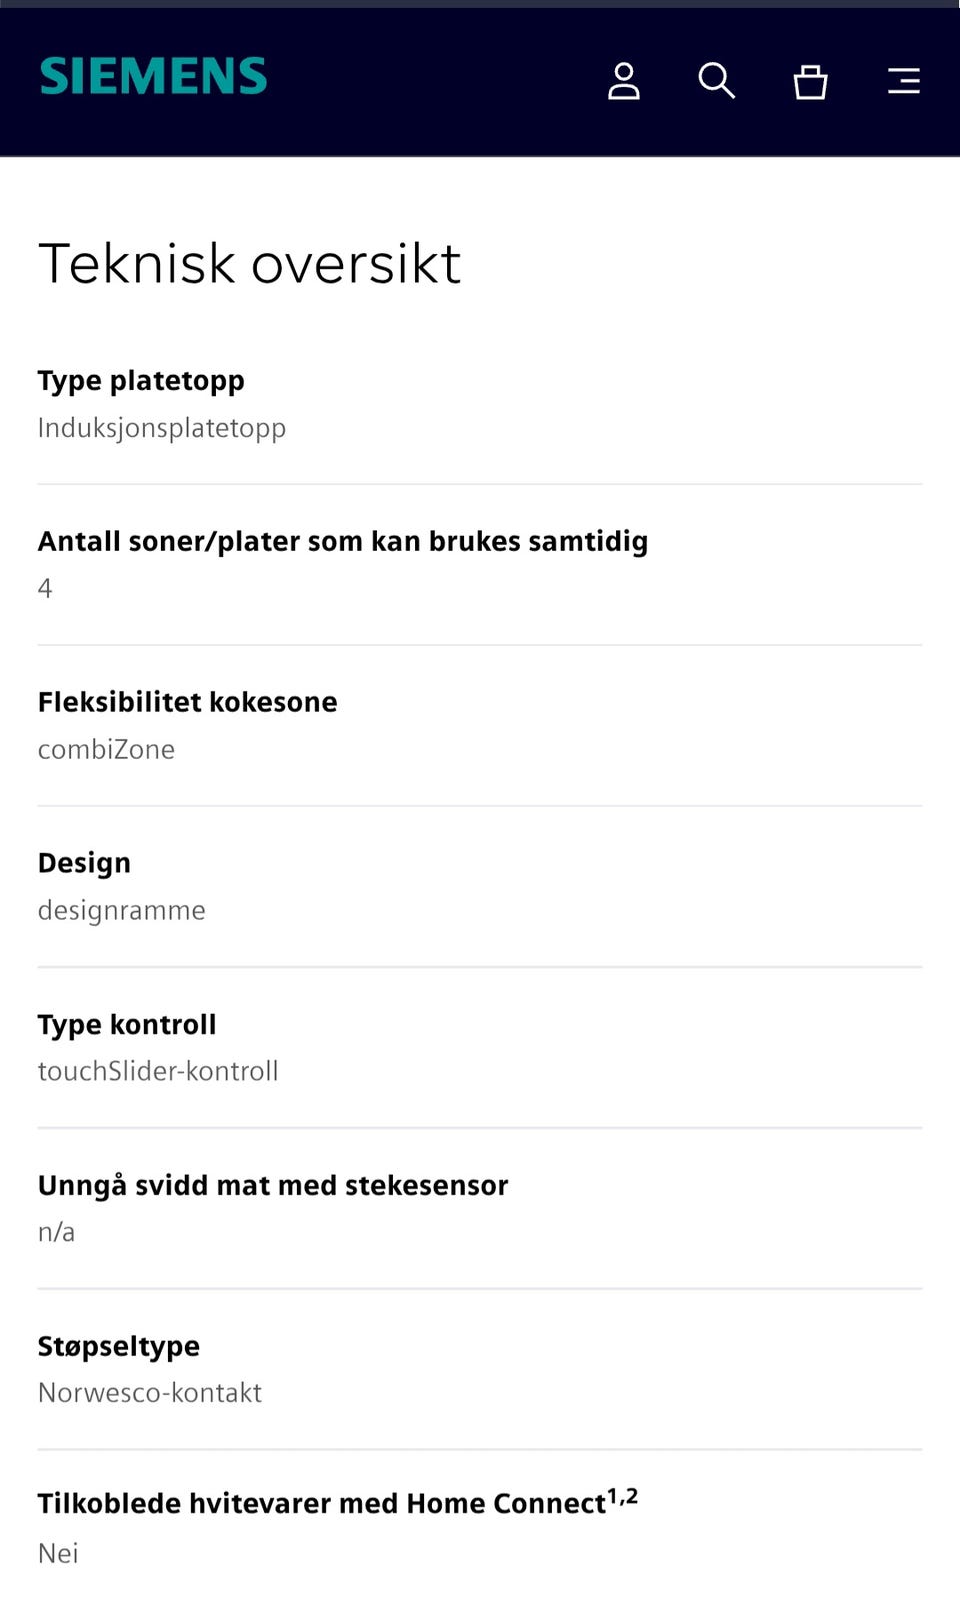Click the Type kontroll label
This screenshot has width=960, height=1612.
[127, 1025]
